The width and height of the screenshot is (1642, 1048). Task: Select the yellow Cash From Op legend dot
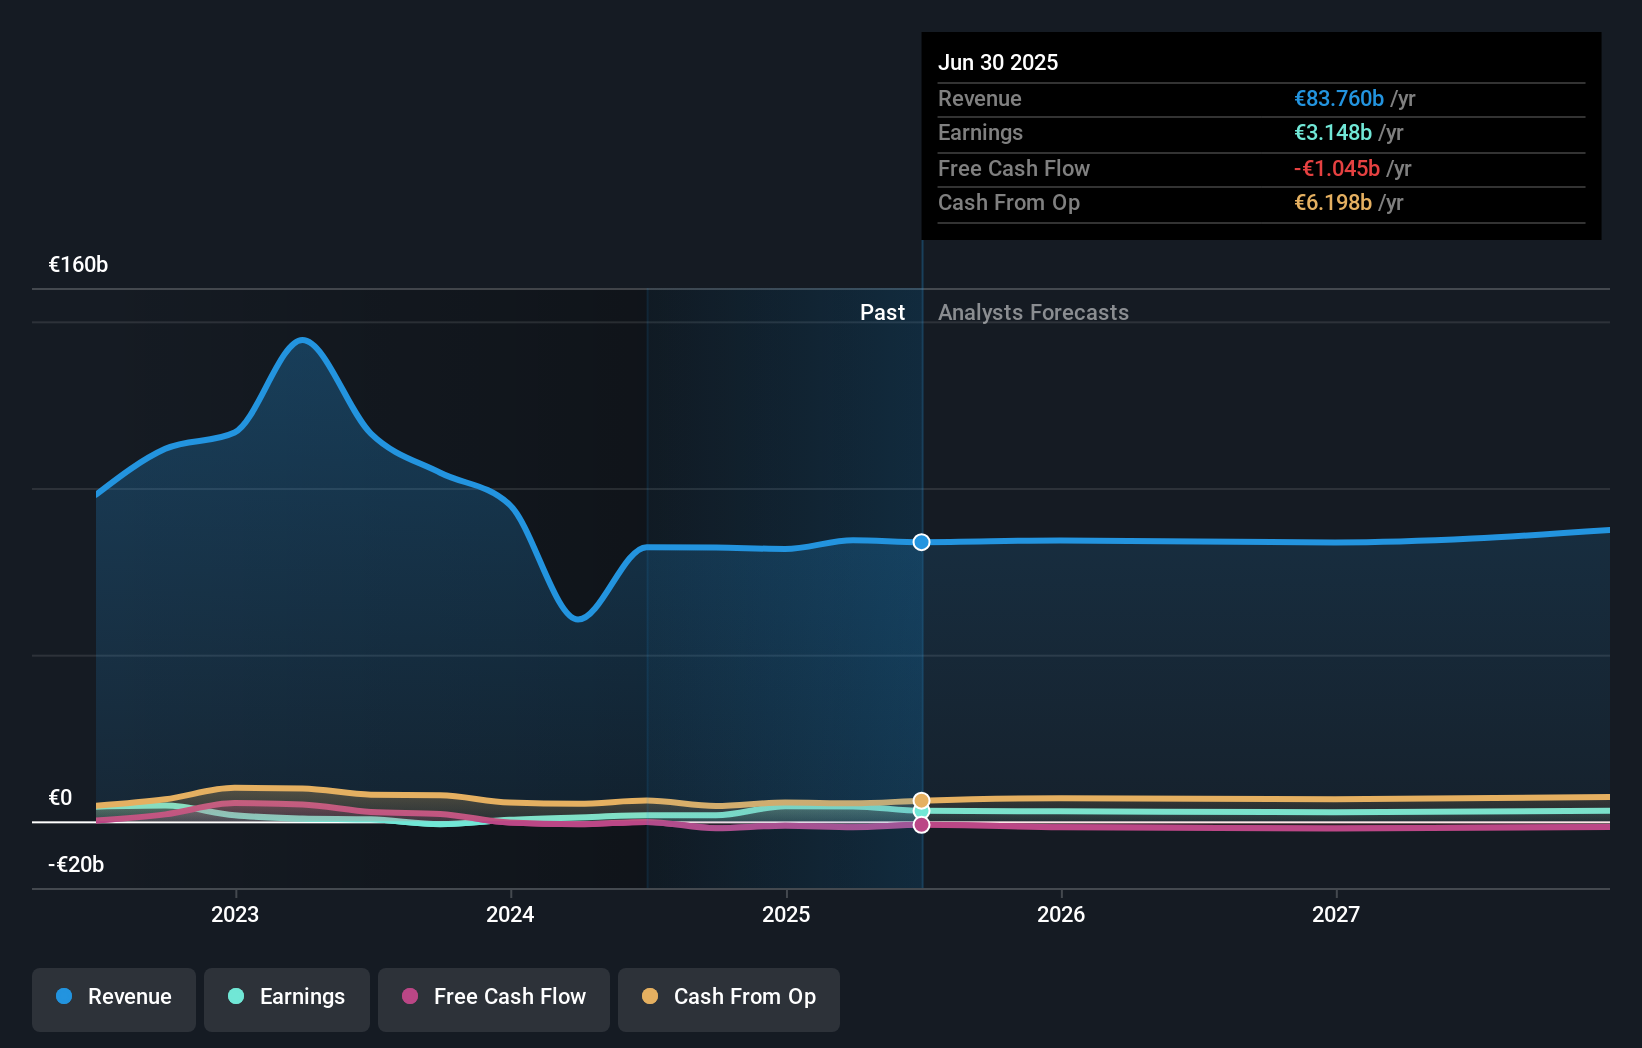pyautogui.click(x=650, y=996)
